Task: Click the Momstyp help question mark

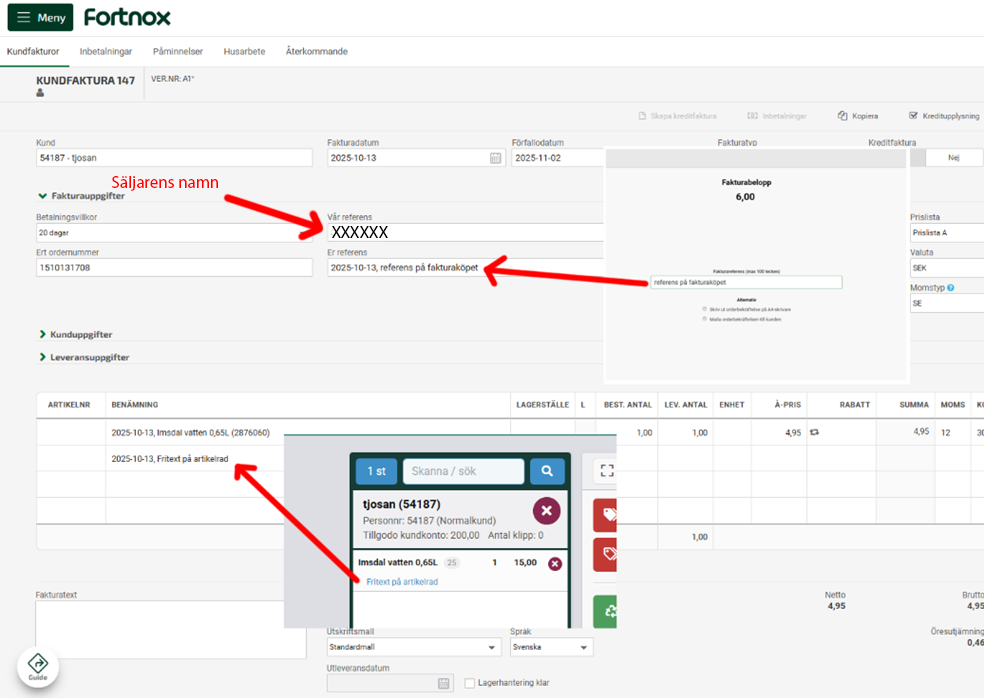Action: pos(951,288)
